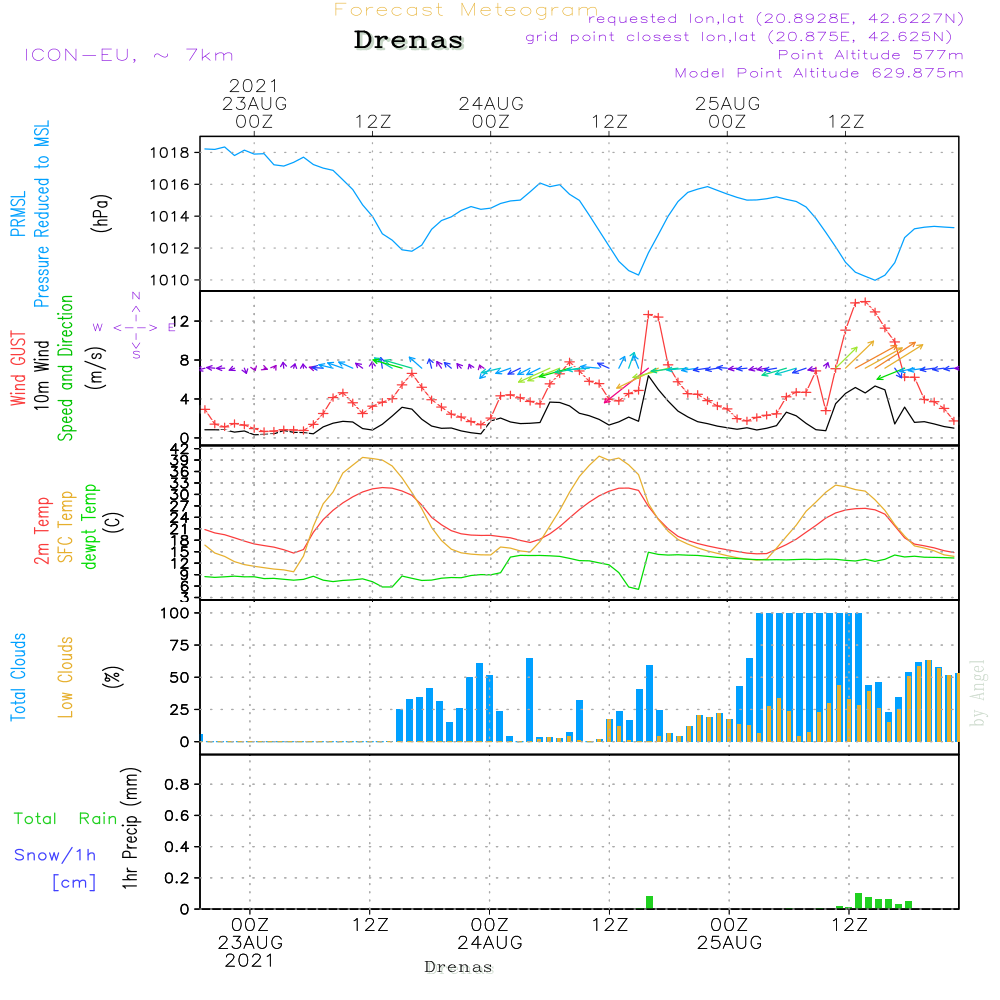Click the 12 value on wind axis
This screenshot has width=1000, height=1000.
[x=181, y=321]
